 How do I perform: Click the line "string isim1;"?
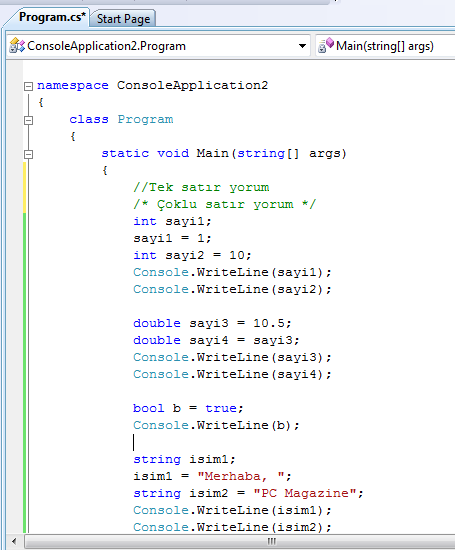click(184, 459)
